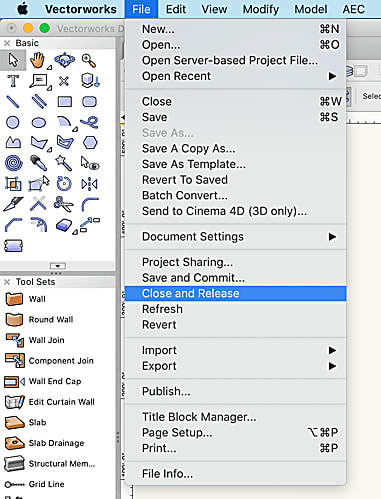Select the Zoom magnifier tool
This screenshot has width=381, height=499.
click(89, 60)
